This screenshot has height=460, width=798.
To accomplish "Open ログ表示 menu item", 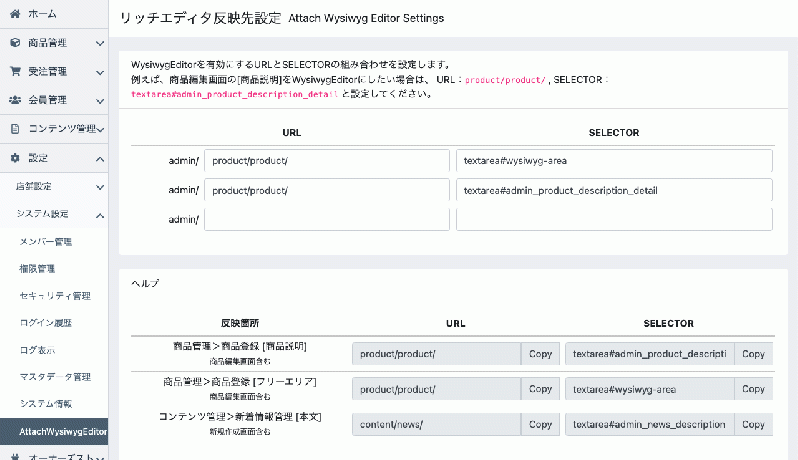I will click(x=37, y=350).
